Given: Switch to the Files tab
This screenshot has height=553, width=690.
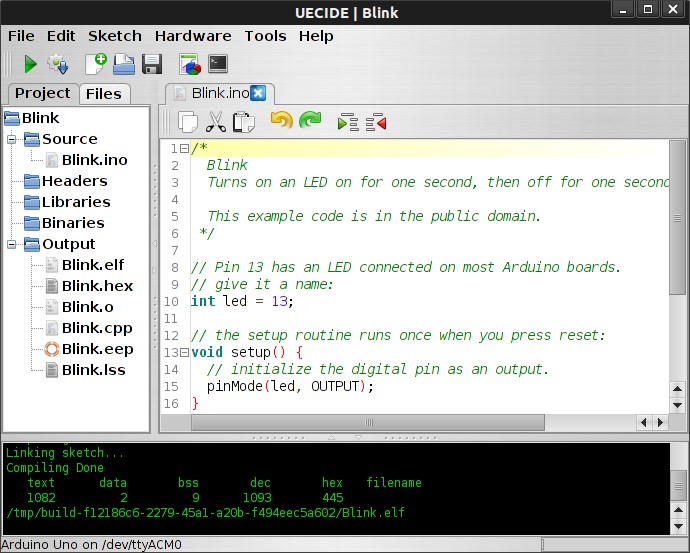Looking at the screenshot, I should (x=103, y=94).
